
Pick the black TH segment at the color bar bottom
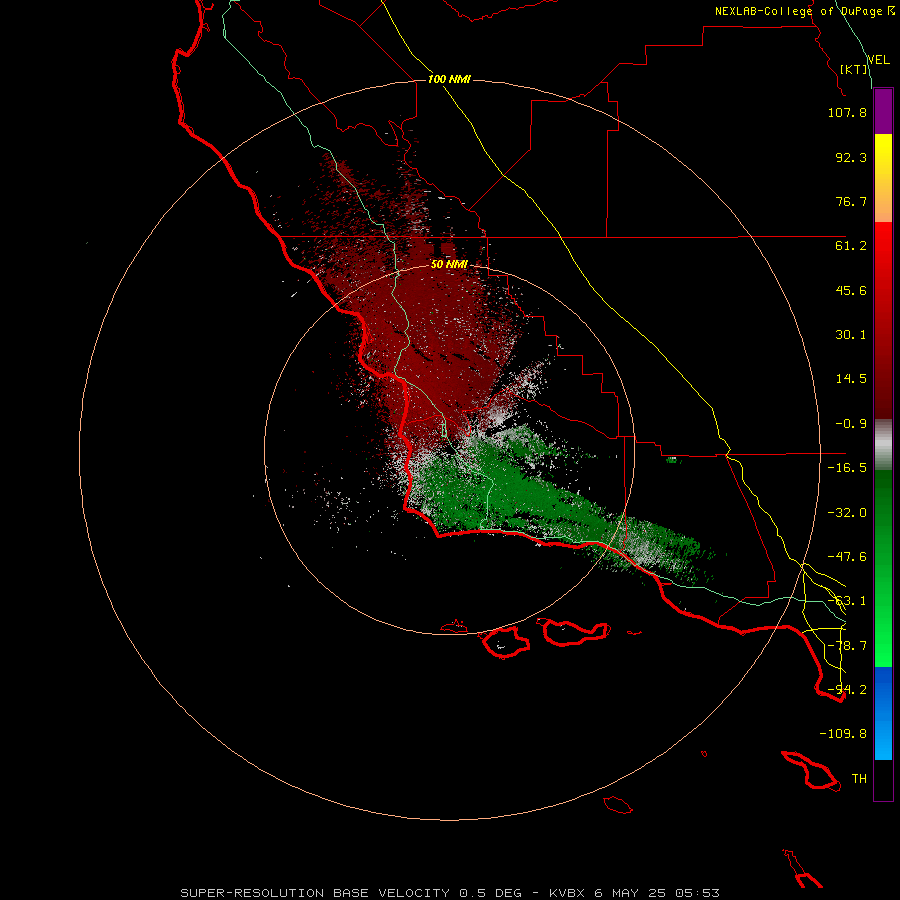[883, 779]
